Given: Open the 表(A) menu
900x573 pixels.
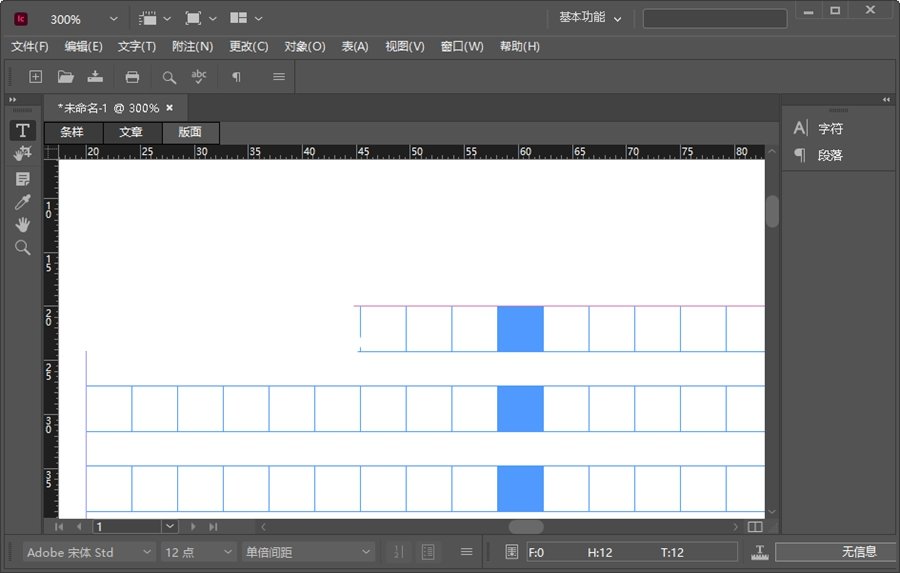Looking at the screenshot, I should tap(355, 47).
